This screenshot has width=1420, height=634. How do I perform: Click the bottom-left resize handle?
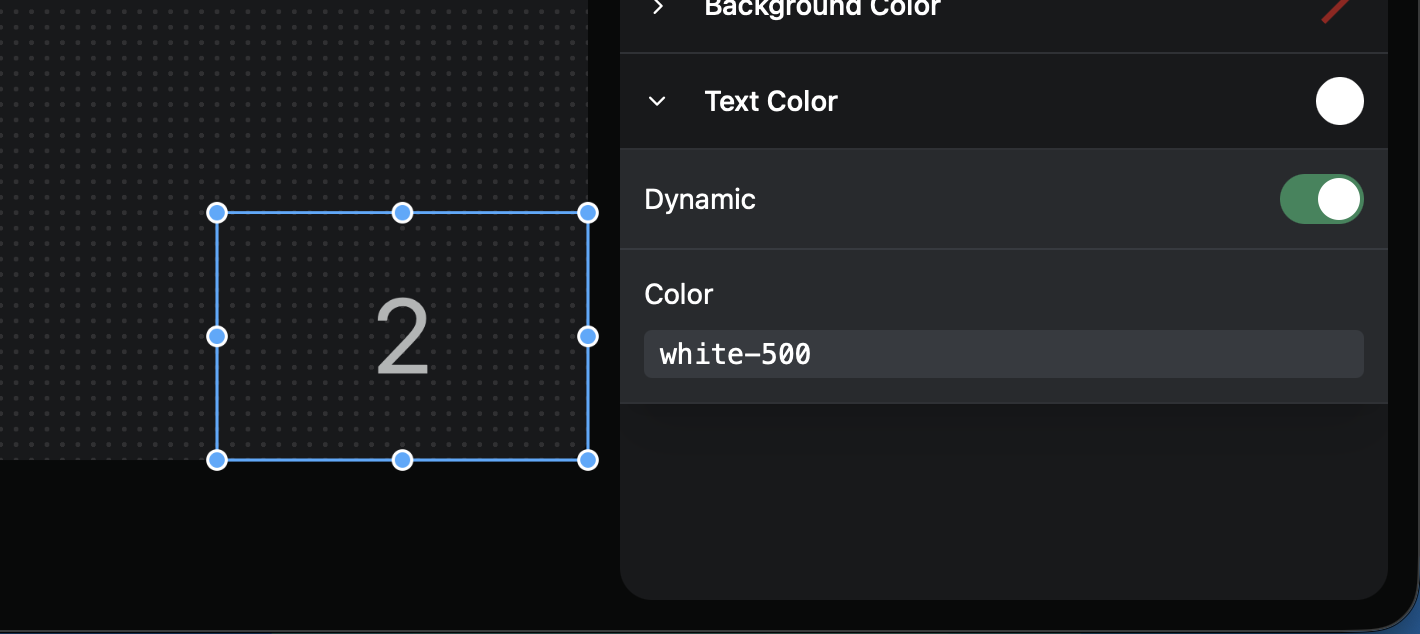pyautogui.click(x=217, y=460)
